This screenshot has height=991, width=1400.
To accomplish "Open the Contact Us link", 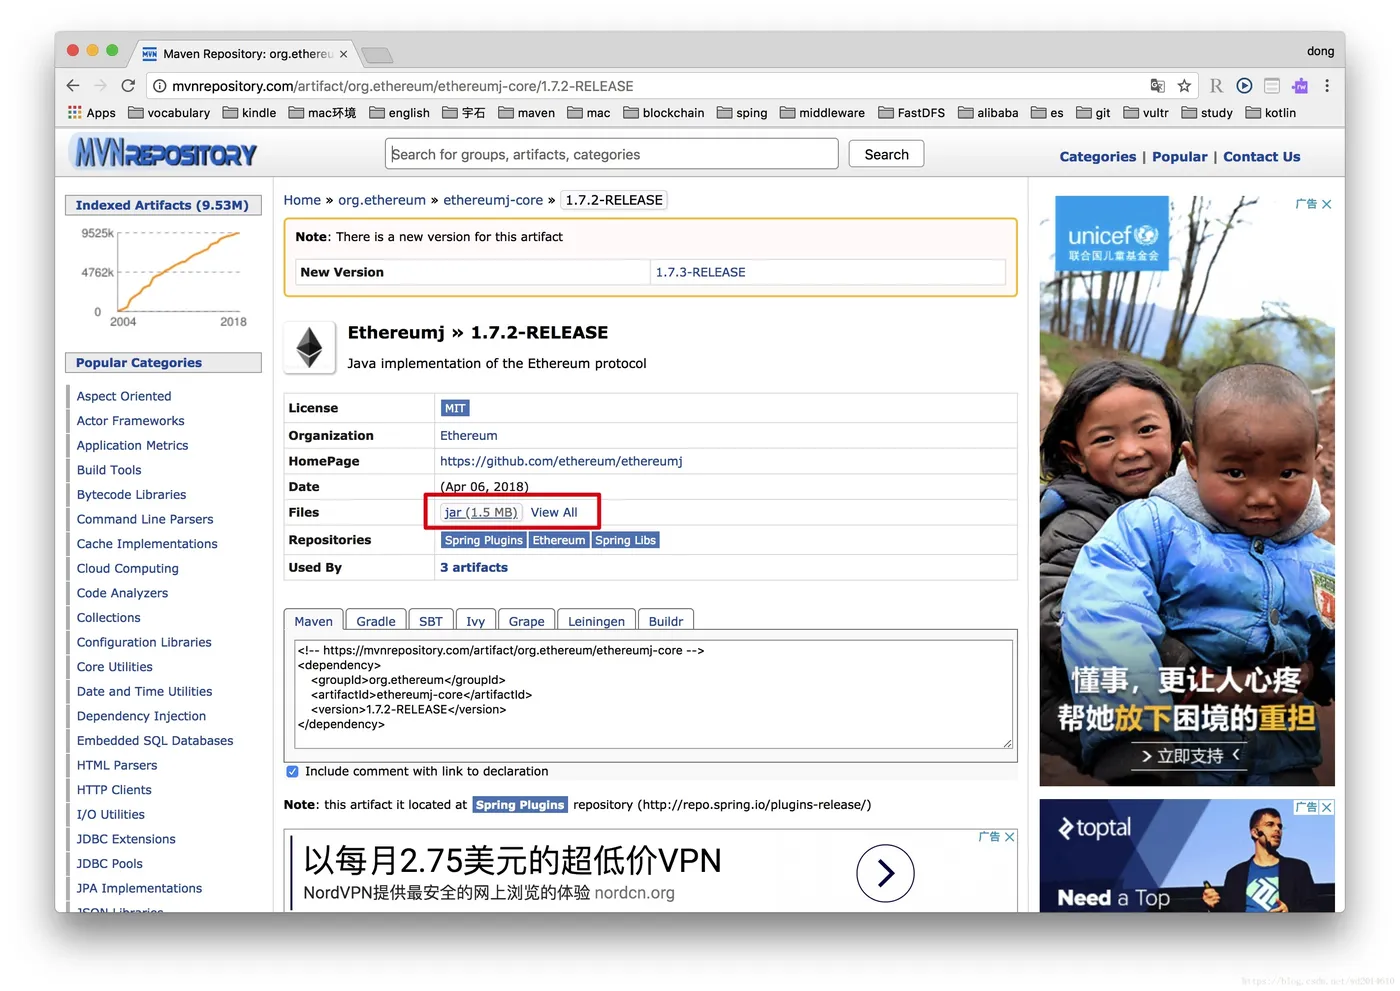I will [x=1262, y=157].
